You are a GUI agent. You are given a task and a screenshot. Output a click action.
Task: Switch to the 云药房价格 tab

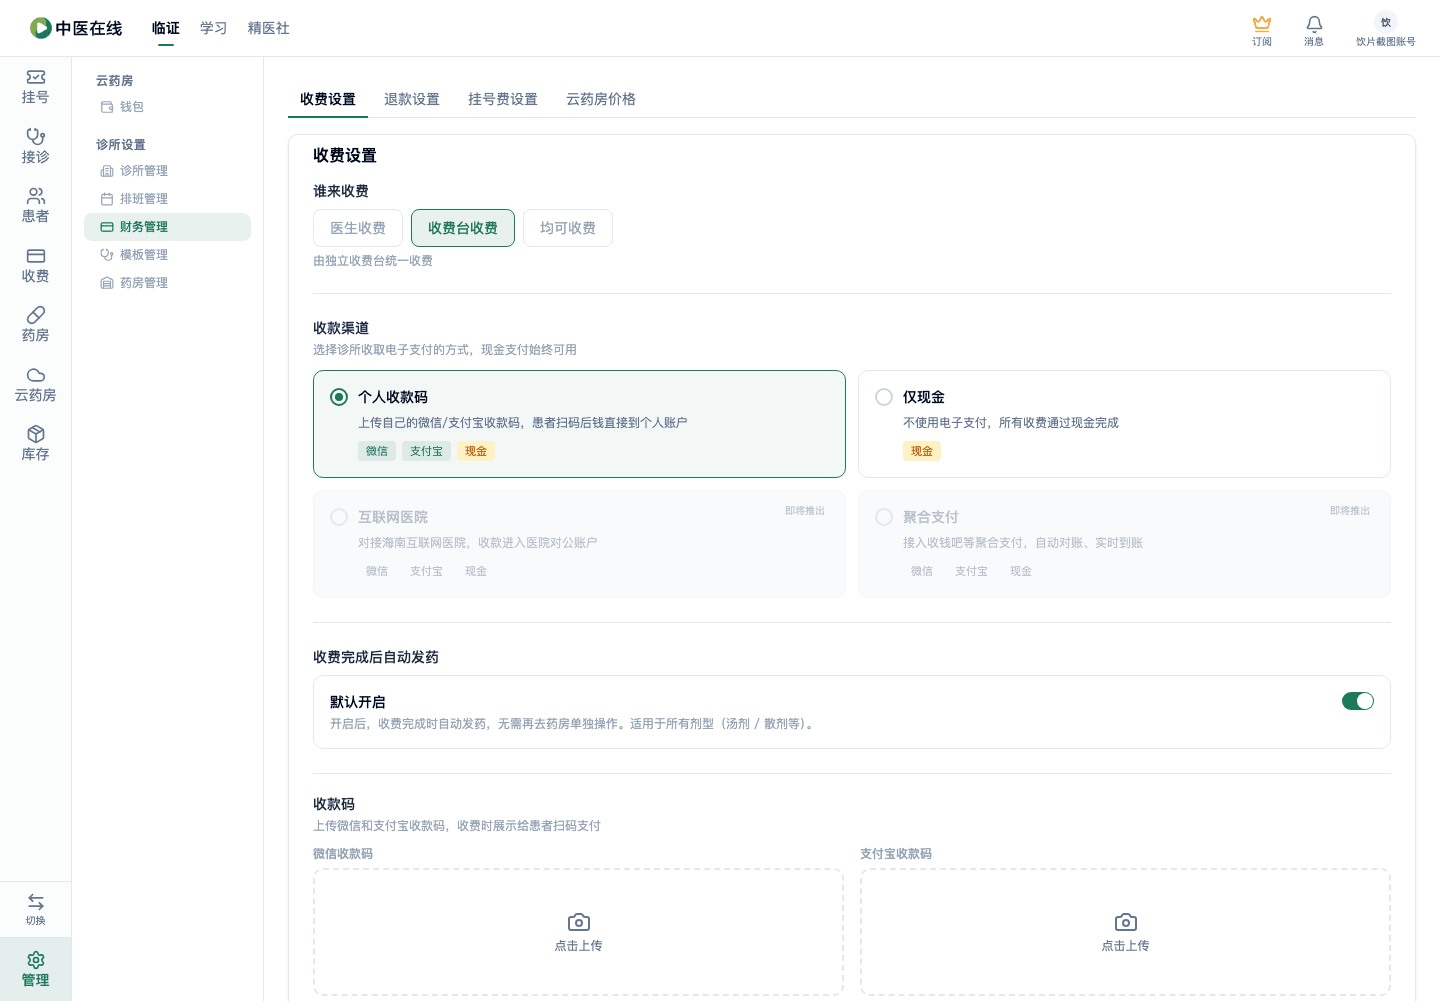click(x=601, y=99)
